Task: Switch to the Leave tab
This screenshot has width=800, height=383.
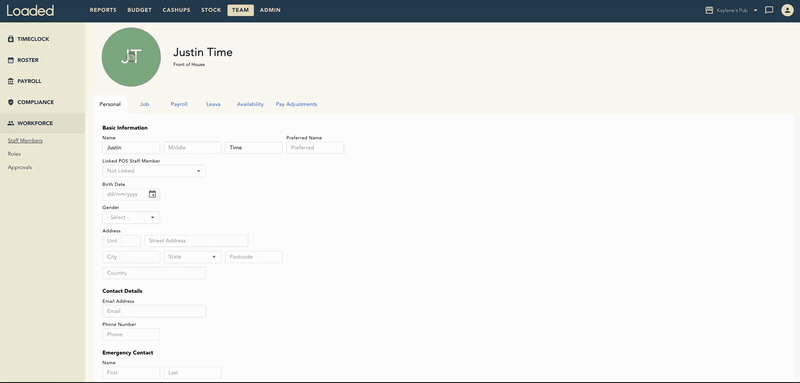Action: (x=213, y=104)
